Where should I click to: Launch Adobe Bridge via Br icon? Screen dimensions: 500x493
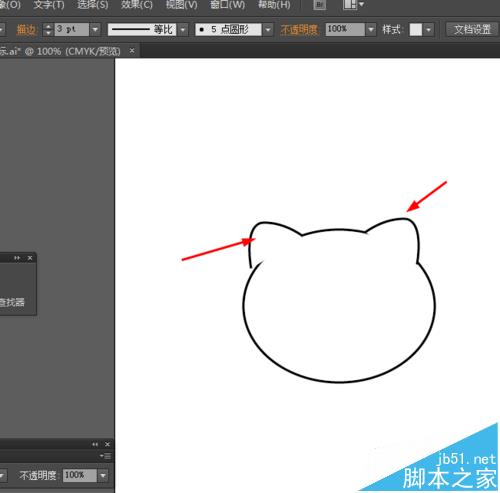(x=319, y=5)
